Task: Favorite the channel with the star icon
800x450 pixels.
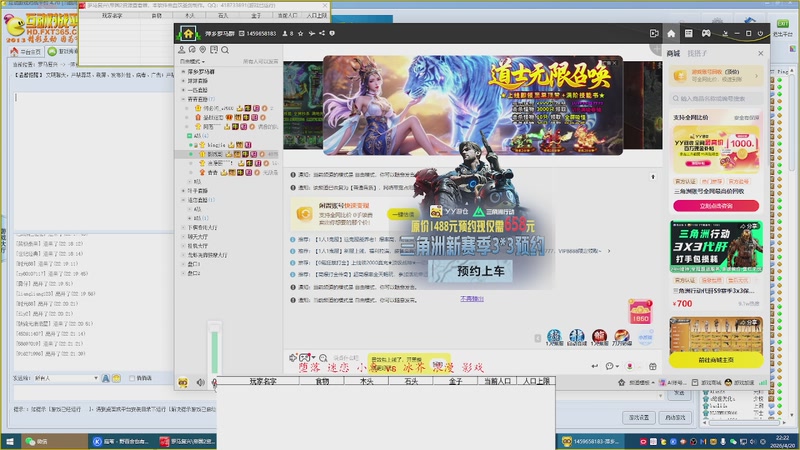Action: coord(301,34)
